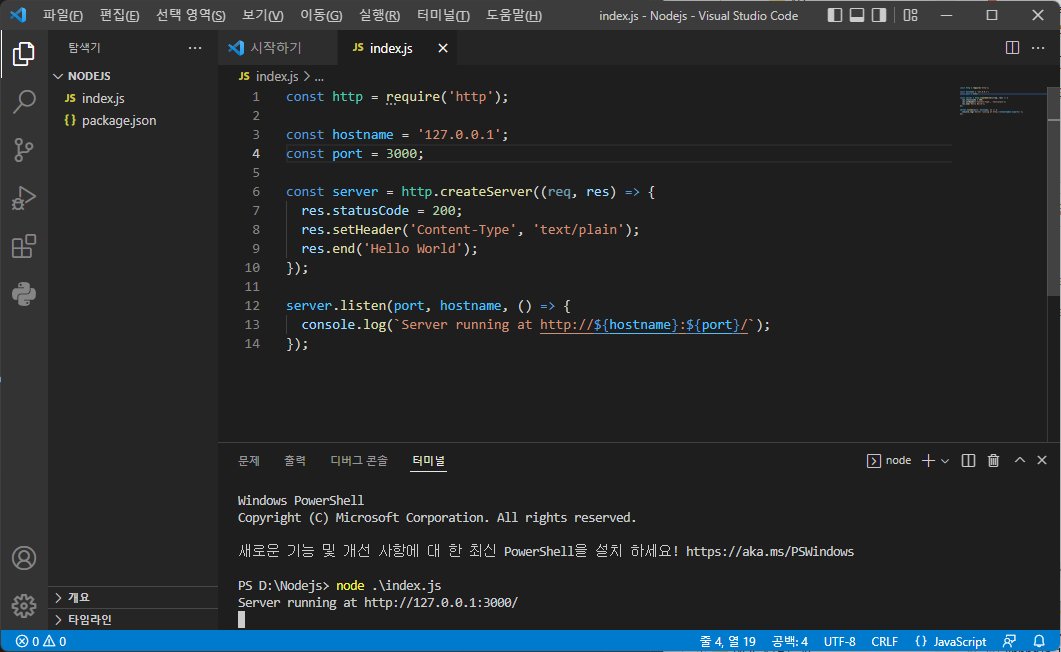Image resolution: width=1061 pixels, height=652 pixels.
Task: Click line number 12 in the gutter
Action: point(252,306)
